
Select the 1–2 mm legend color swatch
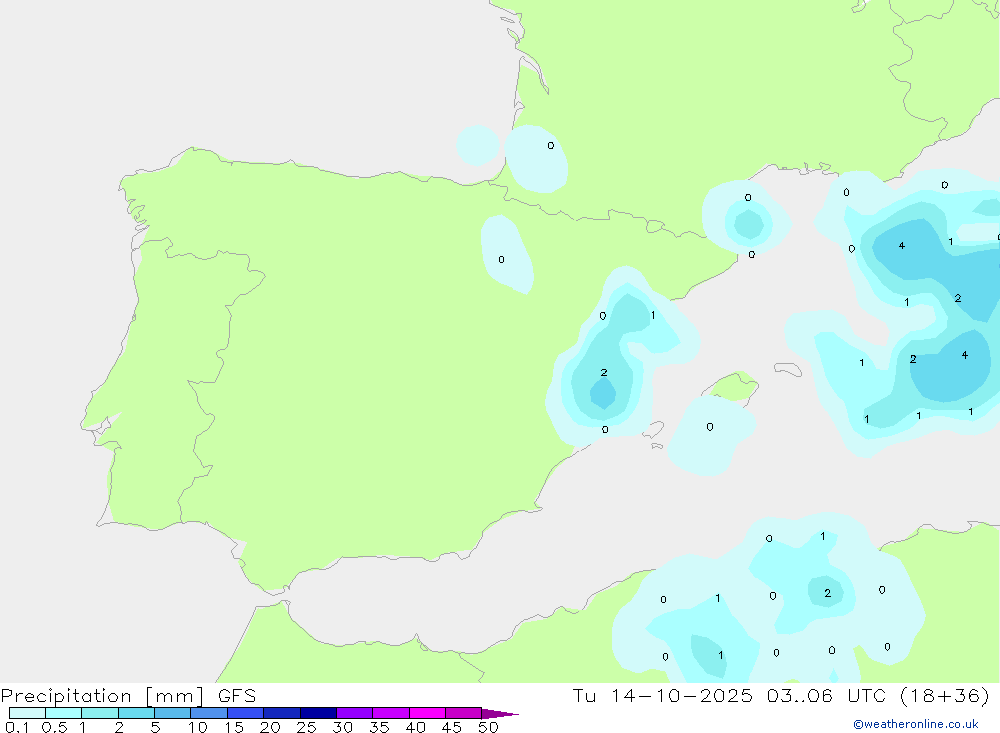point(99,713)
